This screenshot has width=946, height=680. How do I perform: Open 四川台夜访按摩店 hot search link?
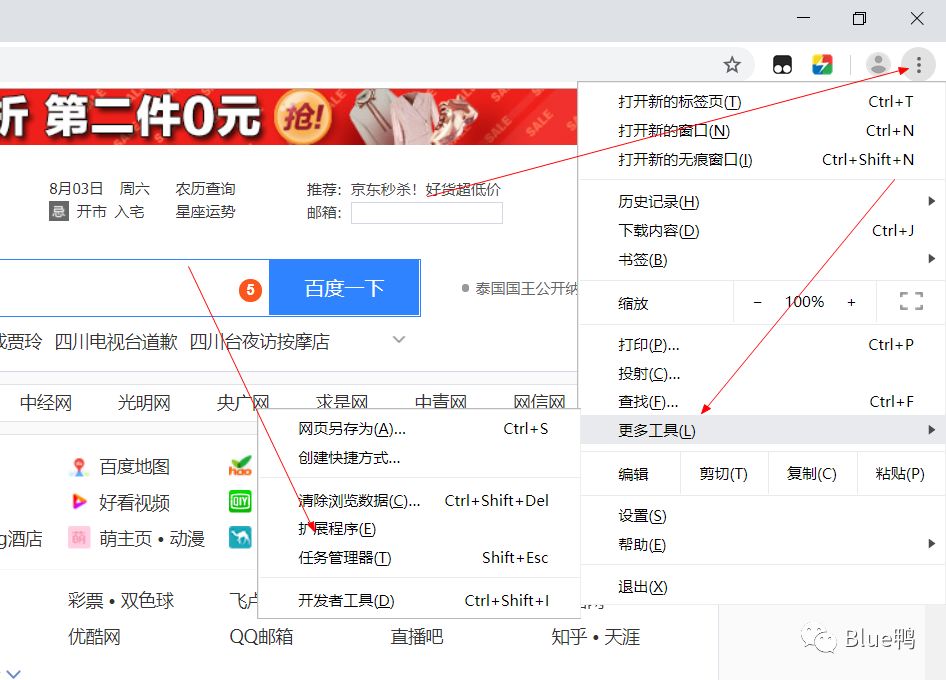(x=259, y=342)
